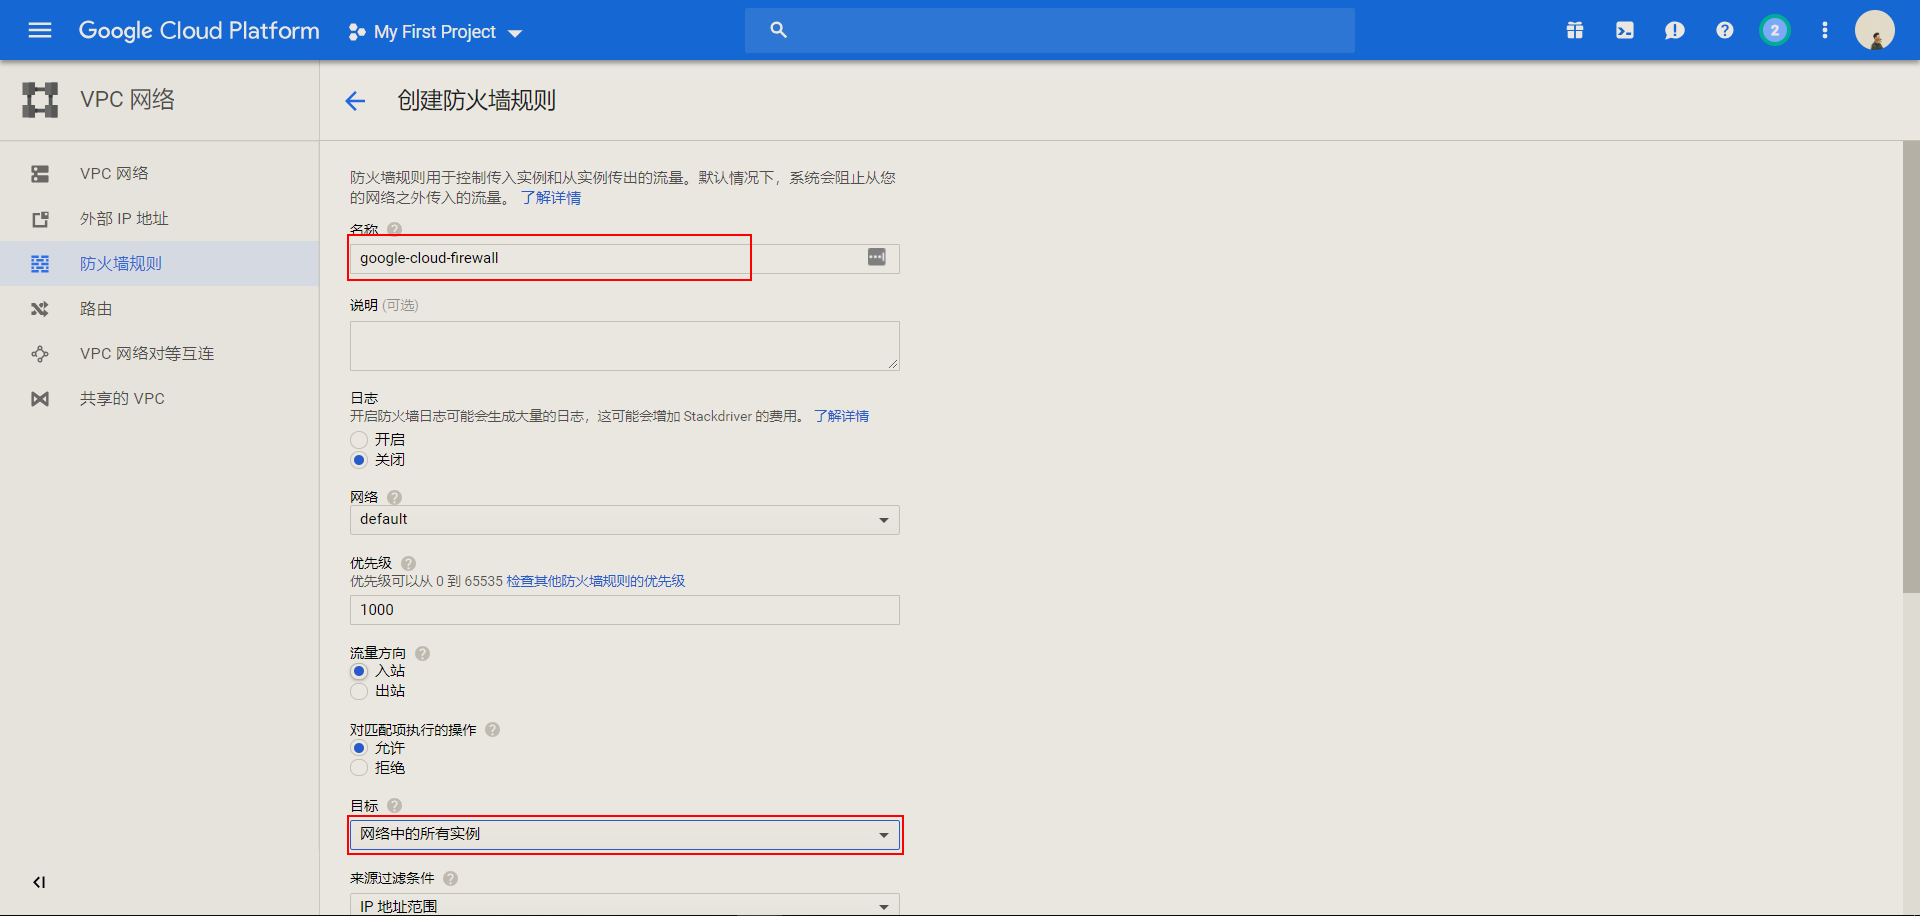Image resolution: width=1920 pixels, height=916 pixels.
Task: Click the 说明 description text area
Action: click(625, 346)
